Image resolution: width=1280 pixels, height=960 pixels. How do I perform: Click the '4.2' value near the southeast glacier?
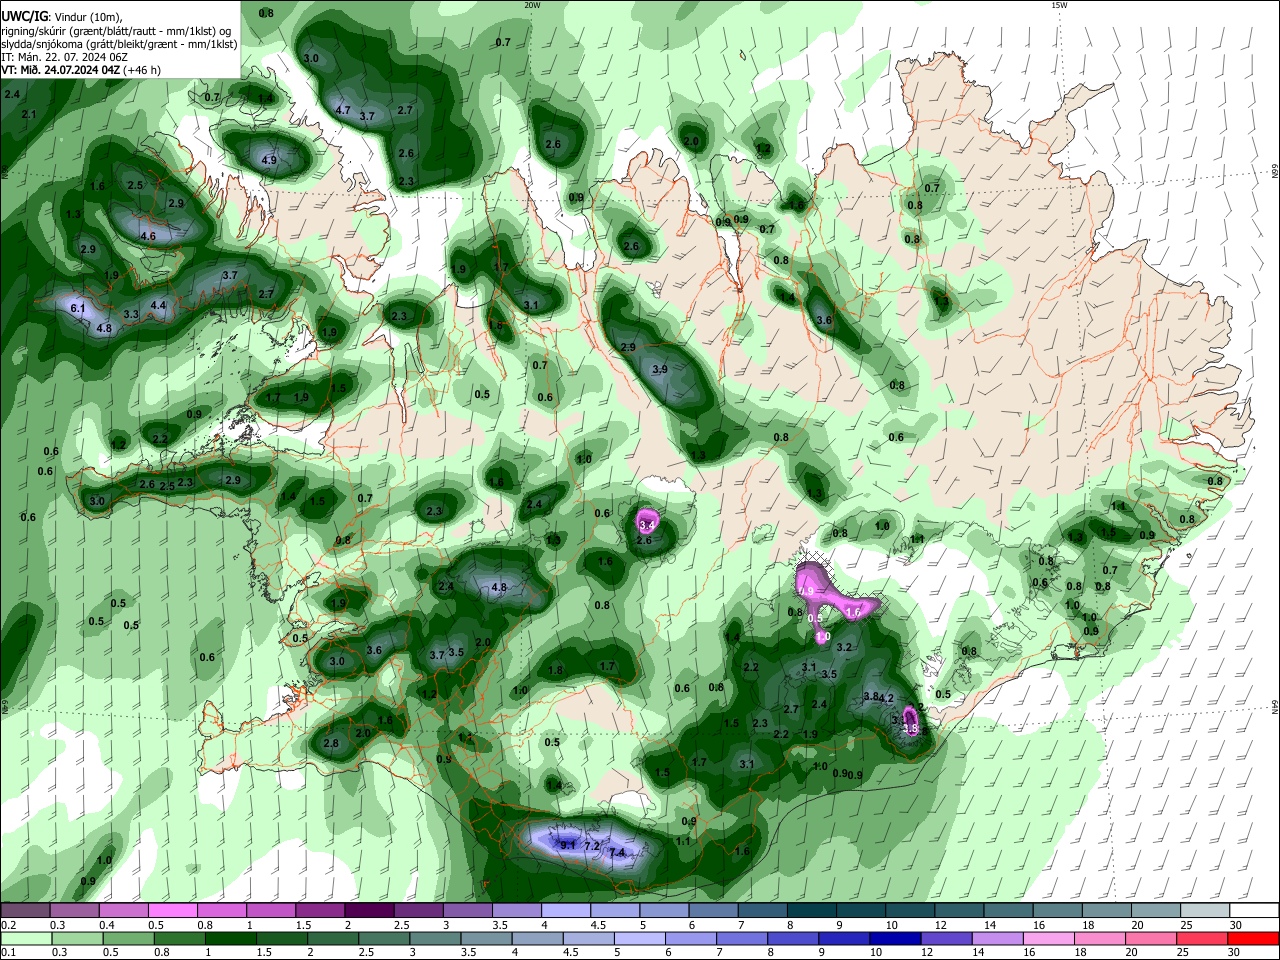[x=886, y=698]
